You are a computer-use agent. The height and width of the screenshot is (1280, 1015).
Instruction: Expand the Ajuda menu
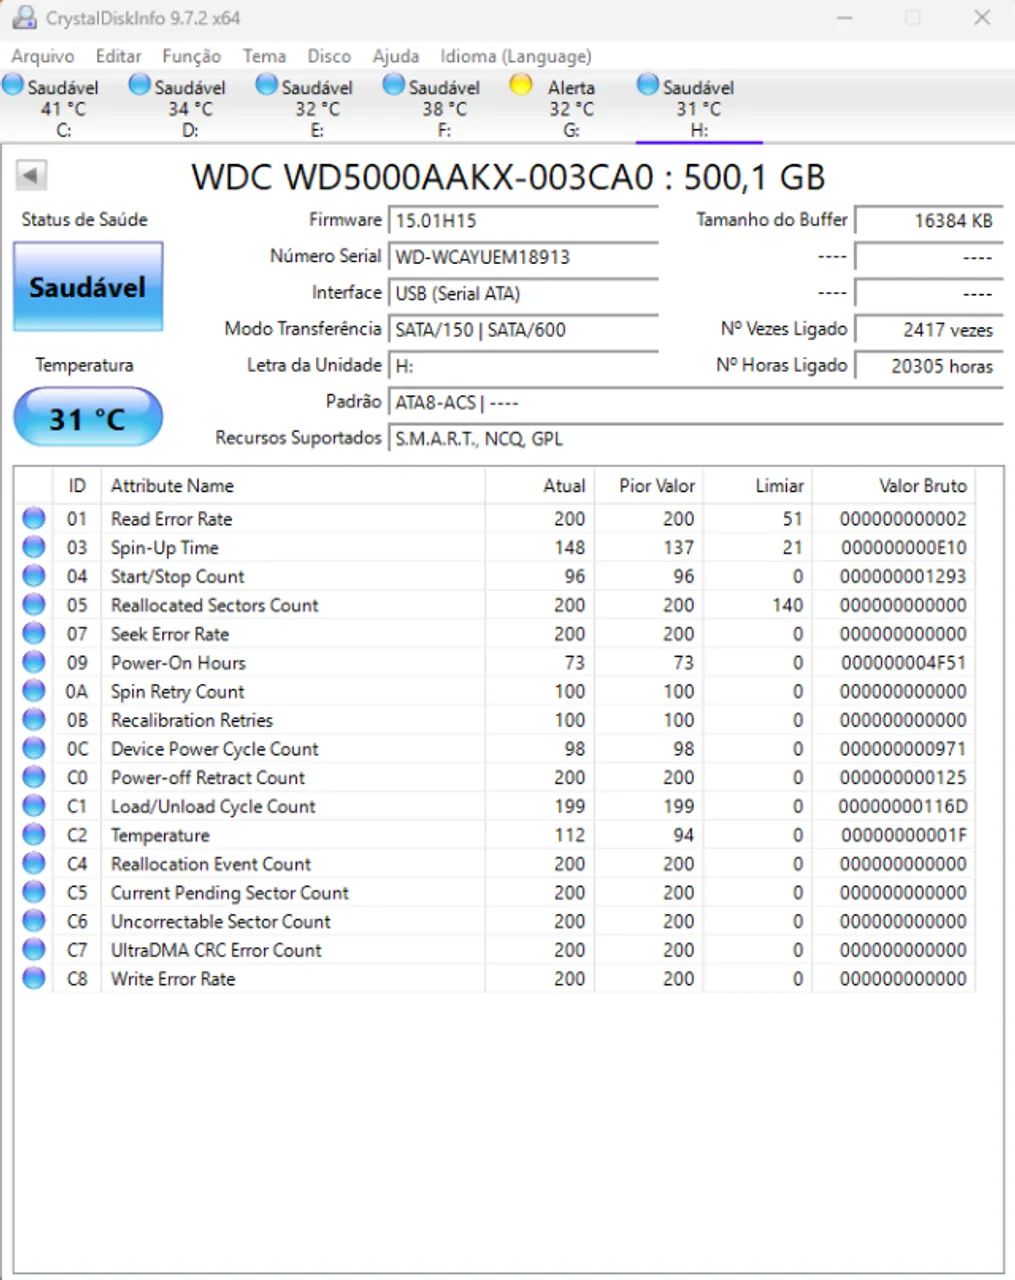(396, 56)
